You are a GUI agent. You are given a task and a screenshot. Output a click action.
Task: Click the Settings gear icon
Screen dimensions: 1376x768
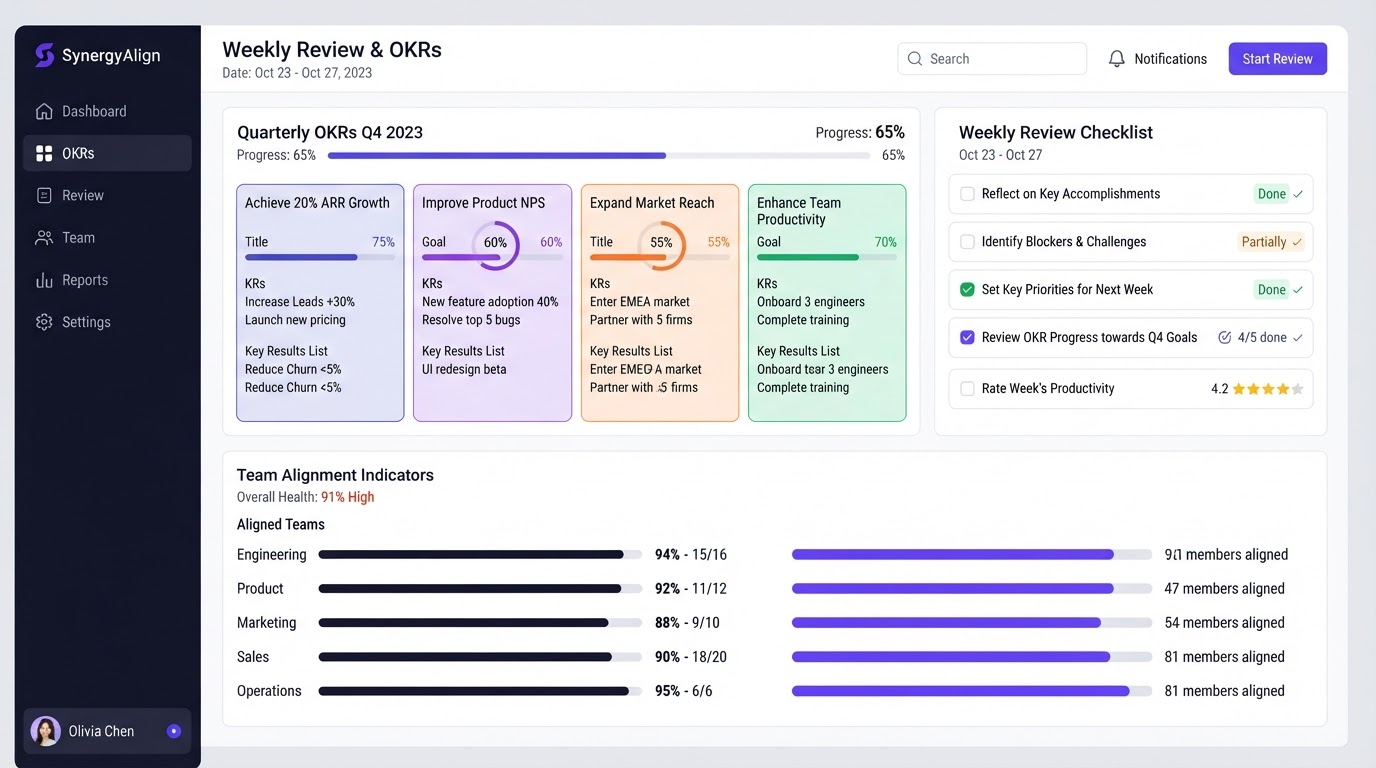coord(44,322)
